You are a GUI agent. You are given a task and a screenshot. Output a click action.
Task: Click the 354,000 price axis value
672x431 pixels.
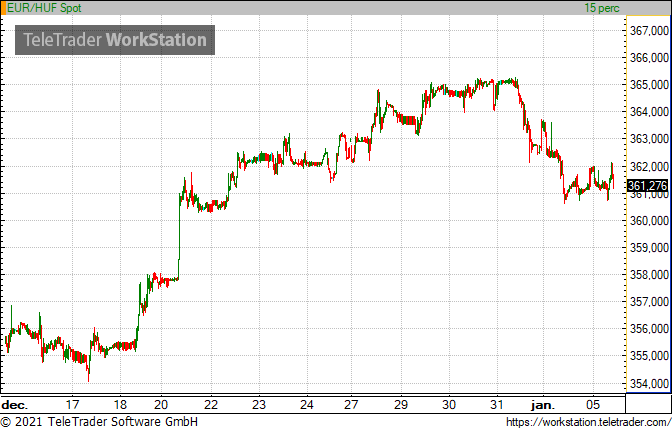tap(649, 383)
